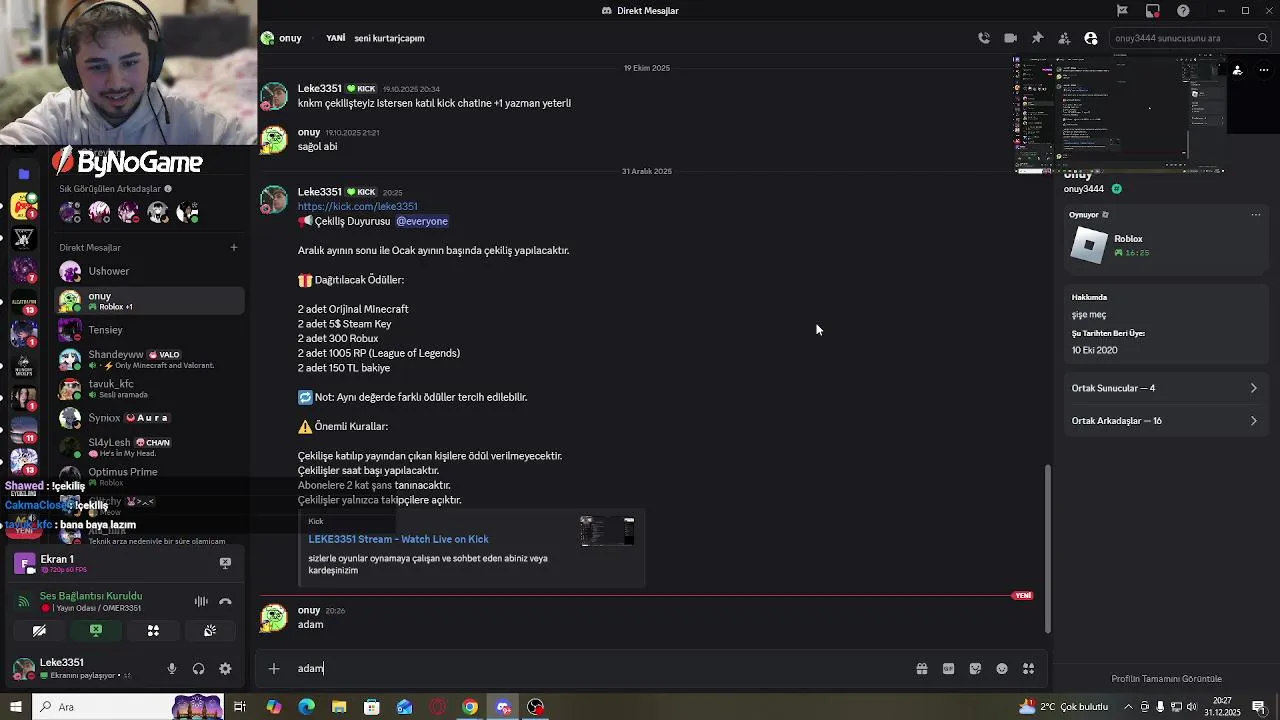Toggle the user profile panel icon
1280x720 pixels.
1091,38
